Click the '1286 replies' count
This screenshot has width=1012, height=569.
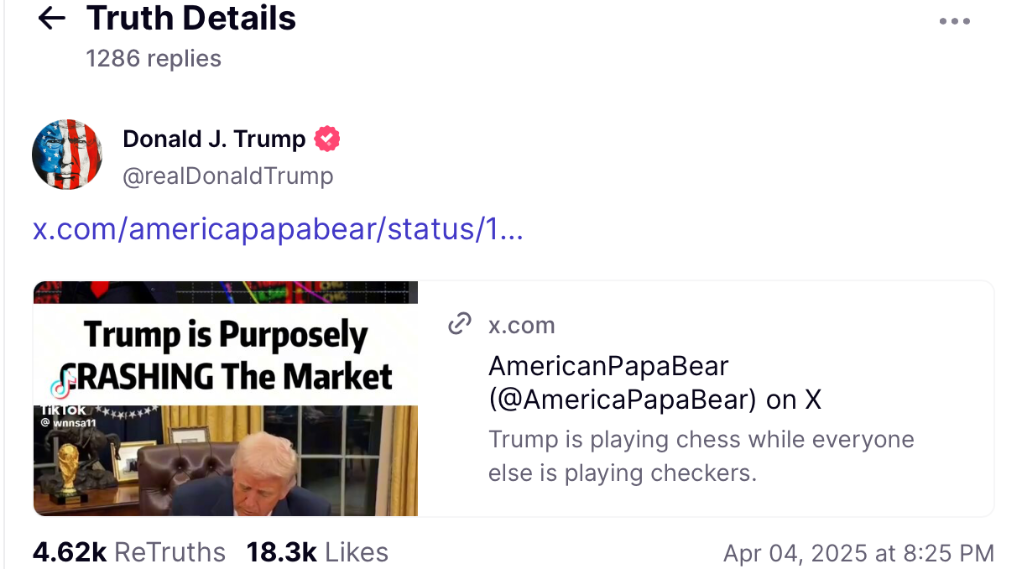(x=153, y=58)
